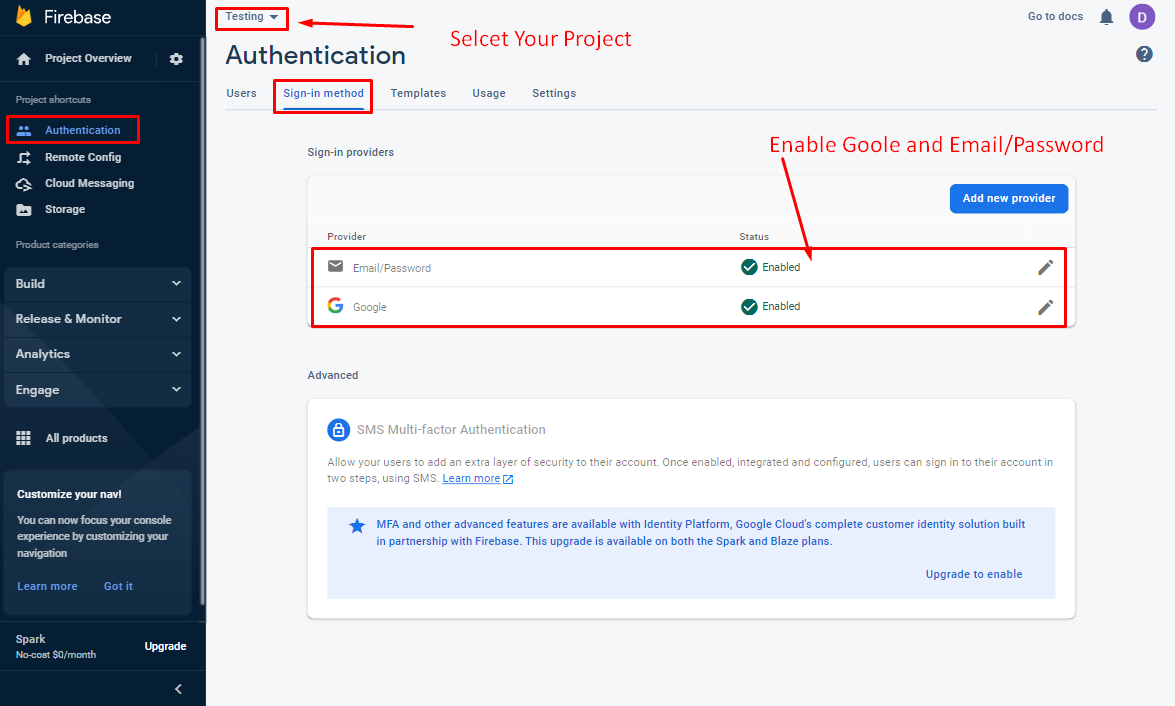This screenshot has height=706, width=1175.
Task: Select the Sign-in method tab
Action: coord(324,93)
